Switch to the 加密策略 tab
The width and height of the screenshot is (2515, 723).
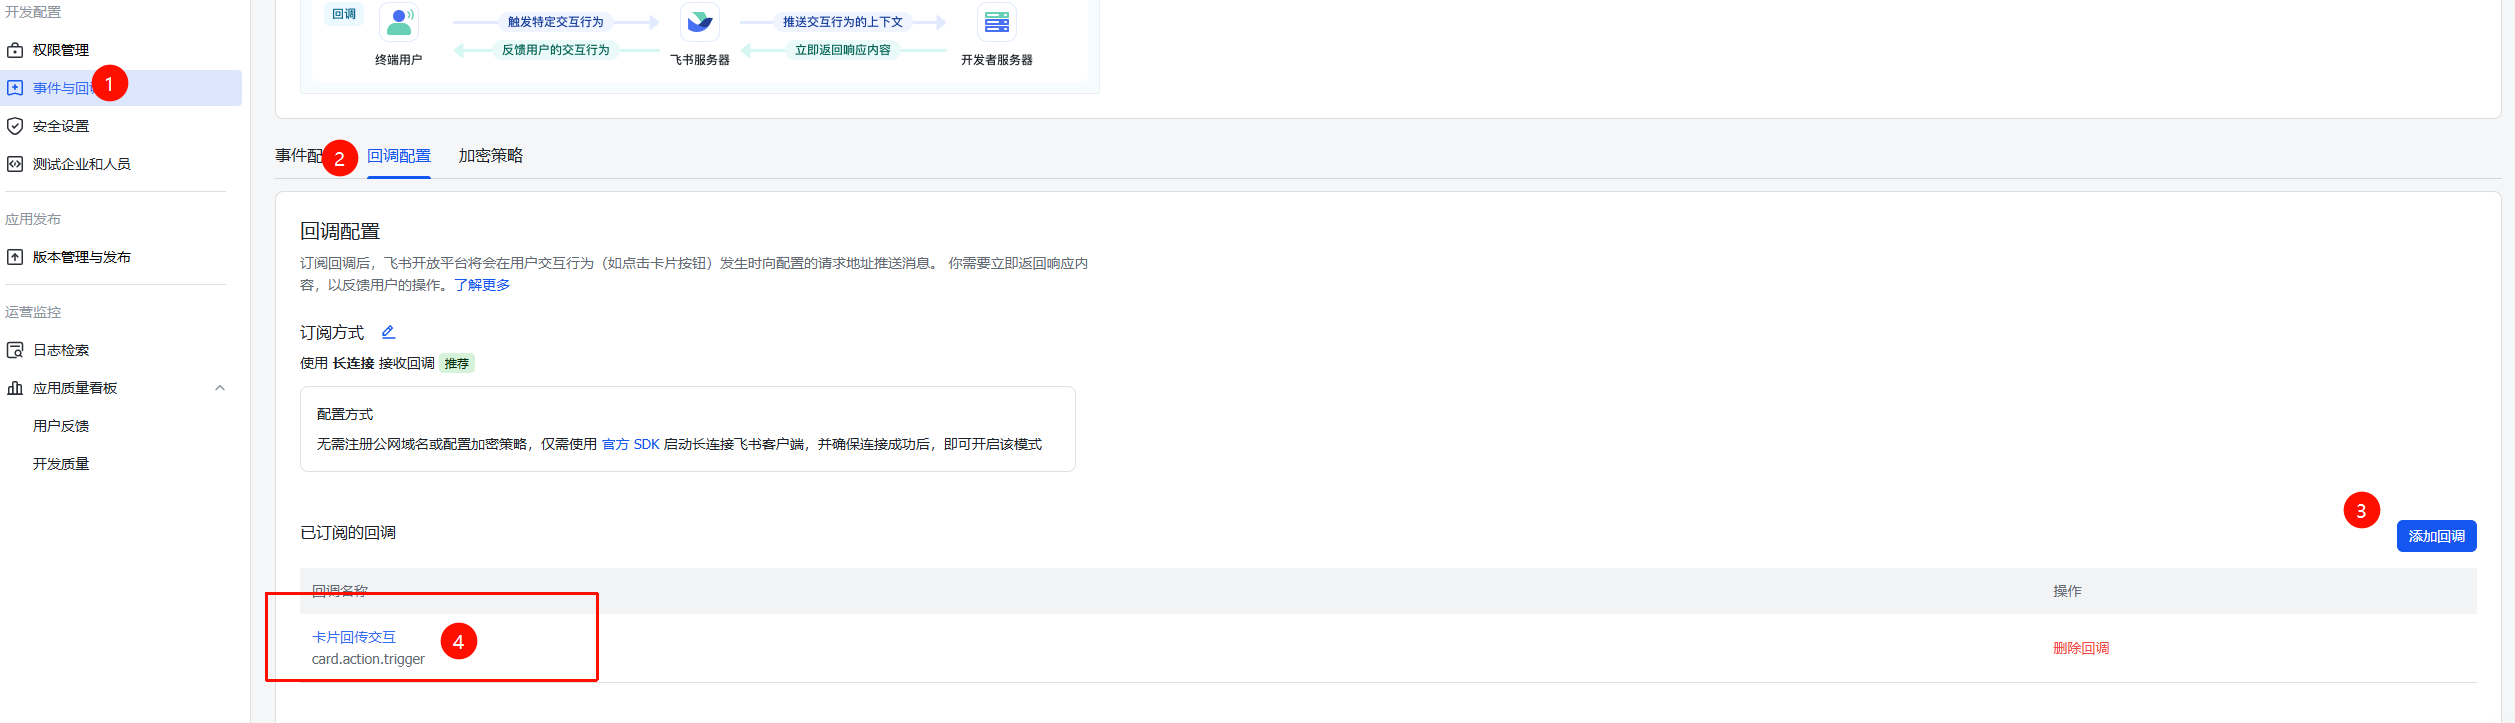point(490,156)
